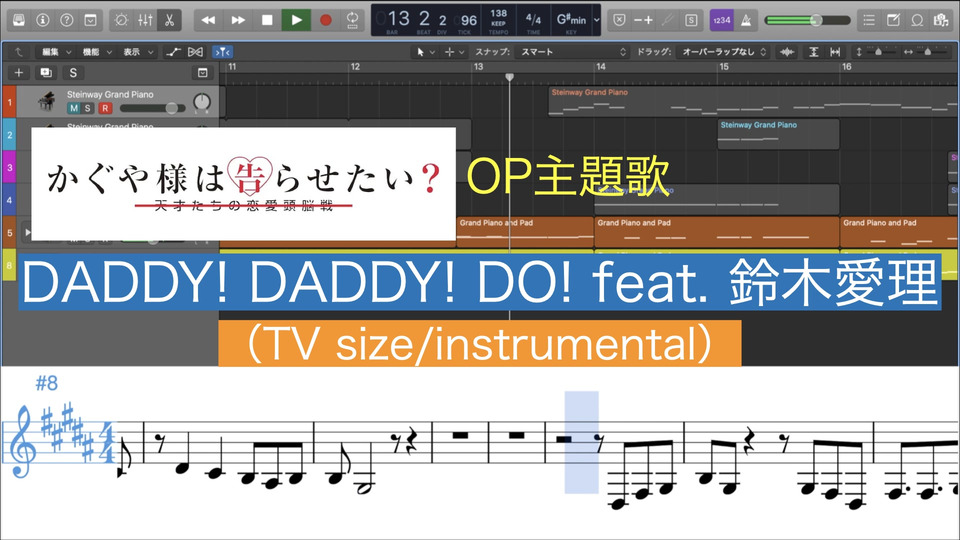Open the Mixer faders icon

tap(145, 20)
